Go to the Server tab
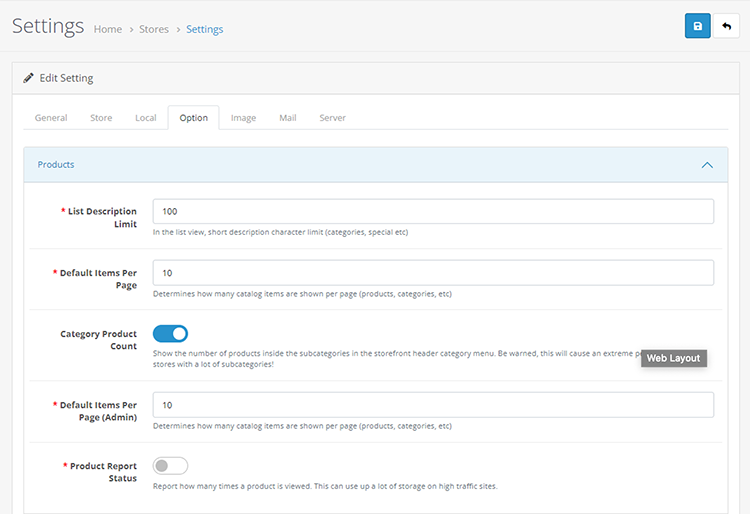The width and height of the screenshot is (750, 514). 332,118
